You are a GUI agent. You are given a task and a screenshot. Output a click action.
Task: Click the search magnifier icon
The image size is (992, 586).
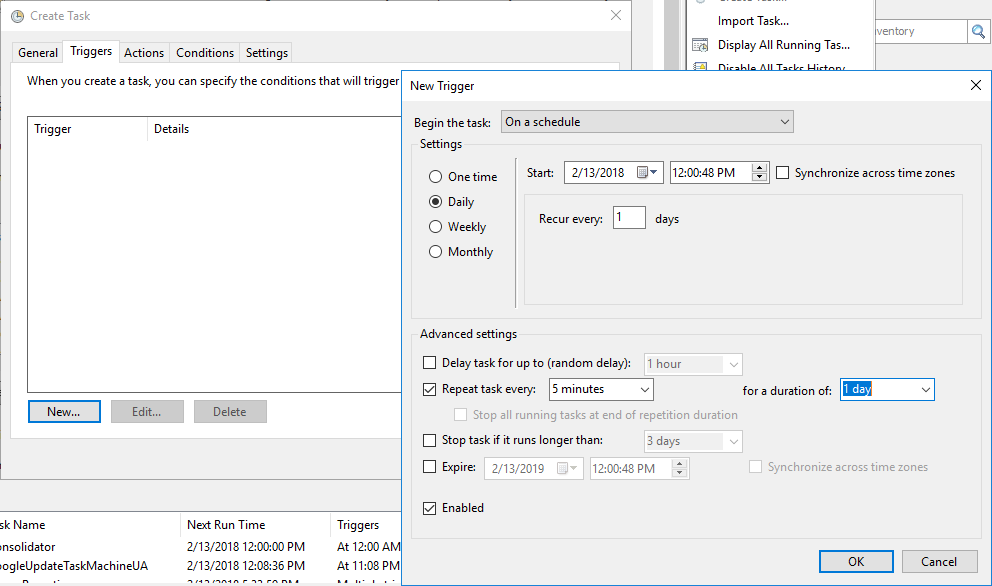(x=979, y=31)
